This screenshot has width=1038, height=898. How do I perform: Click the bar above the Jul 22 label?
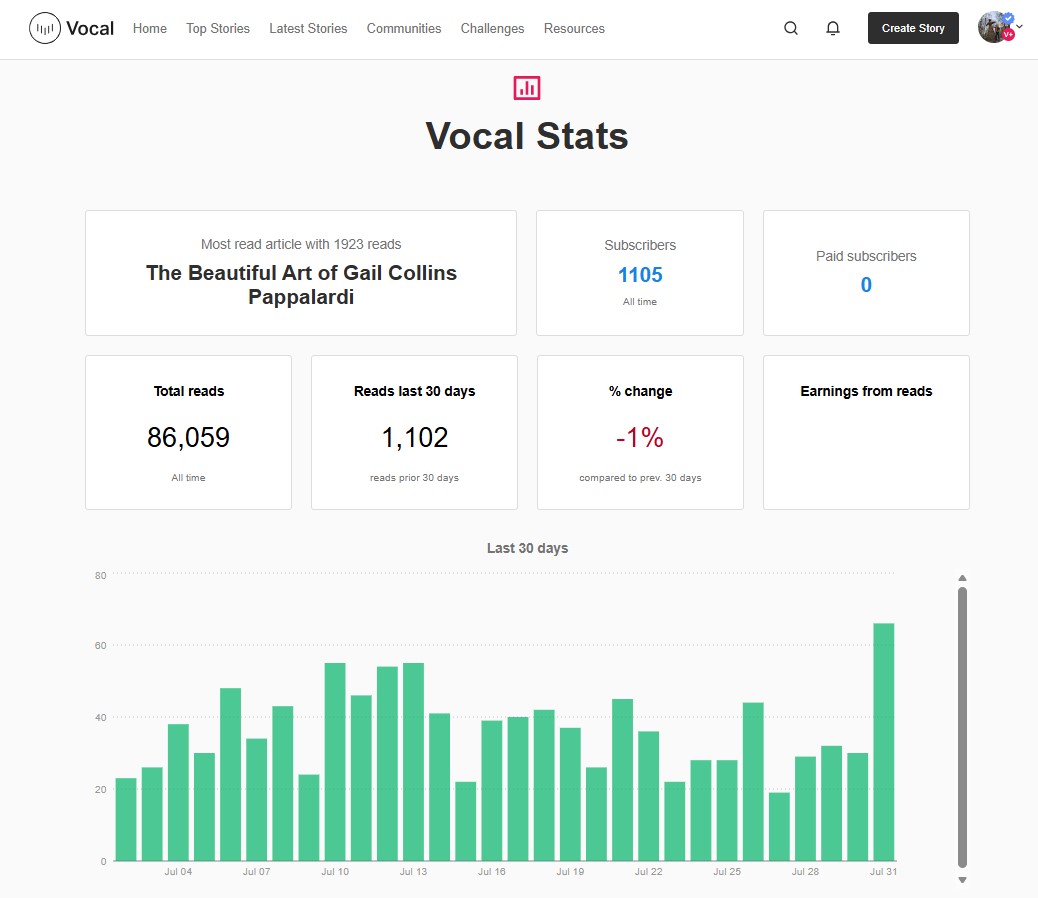click(649, 796)
